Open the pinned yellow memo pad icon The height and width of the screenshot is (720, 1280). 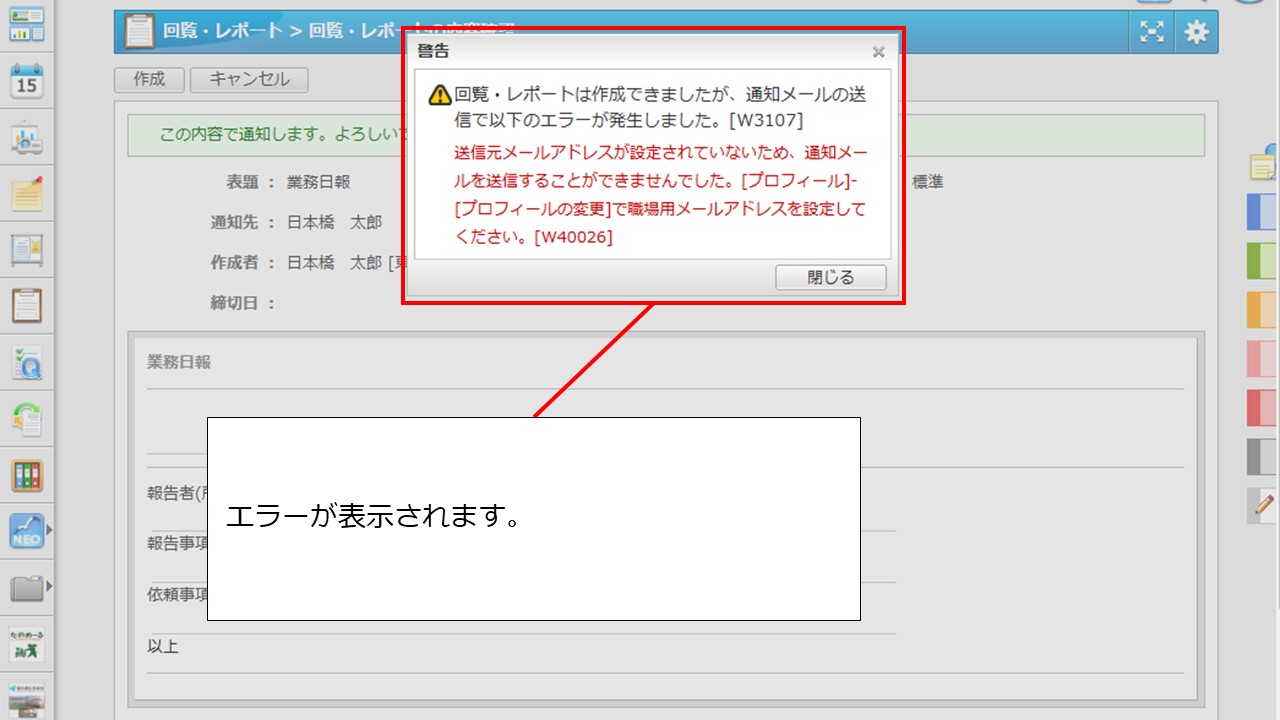[x=27, y=193]
